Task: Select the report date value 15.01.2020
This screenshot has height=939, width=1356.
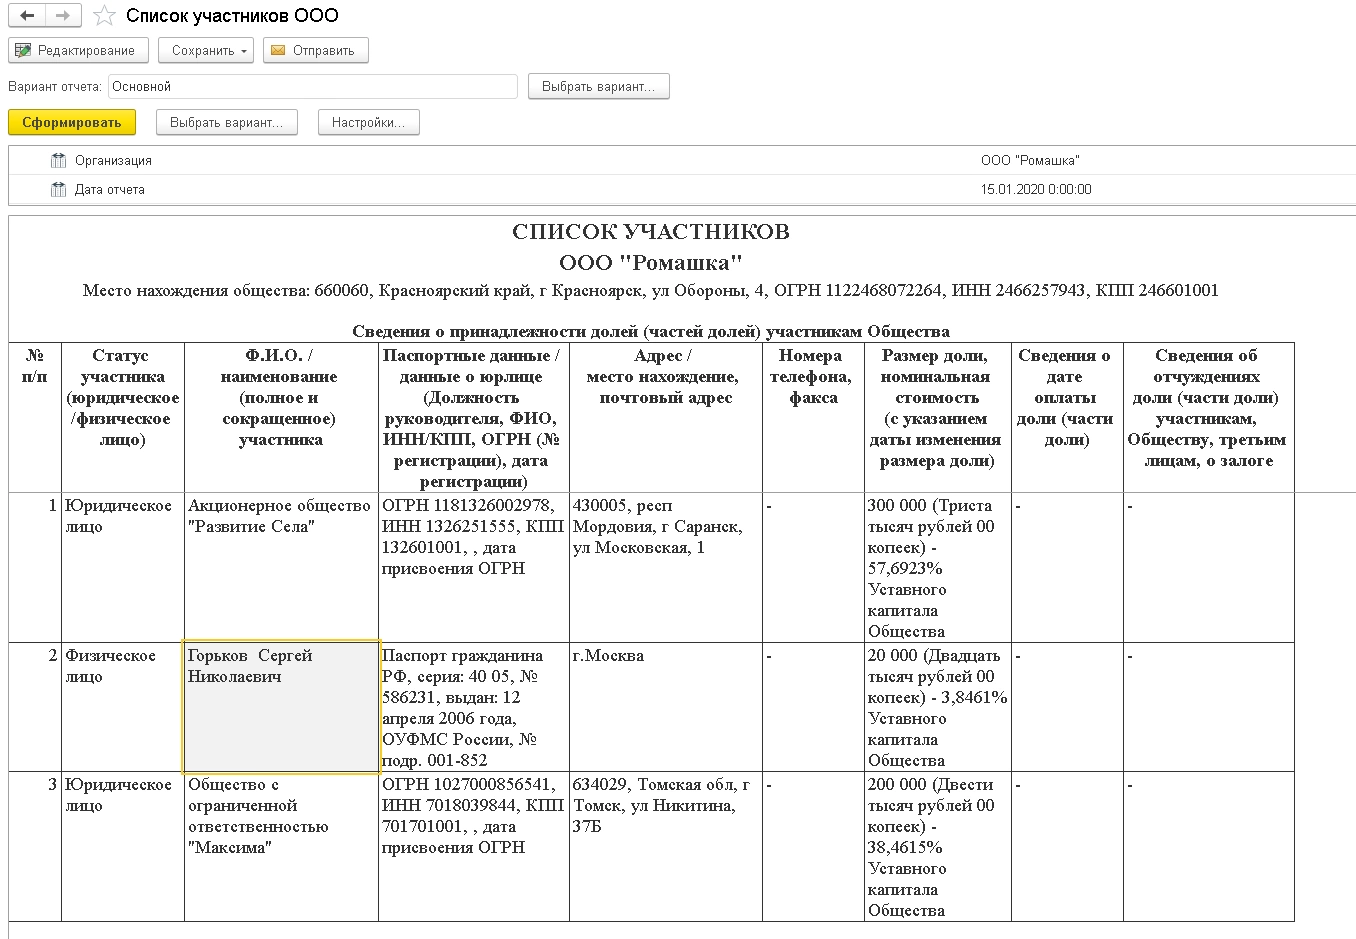Action: 1036,189
